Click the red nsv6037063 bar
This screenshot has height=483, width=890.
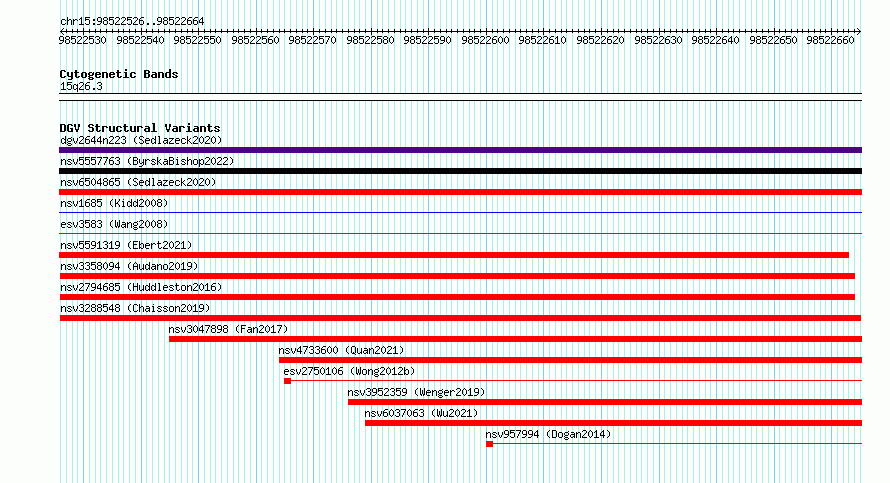[614, 423]
